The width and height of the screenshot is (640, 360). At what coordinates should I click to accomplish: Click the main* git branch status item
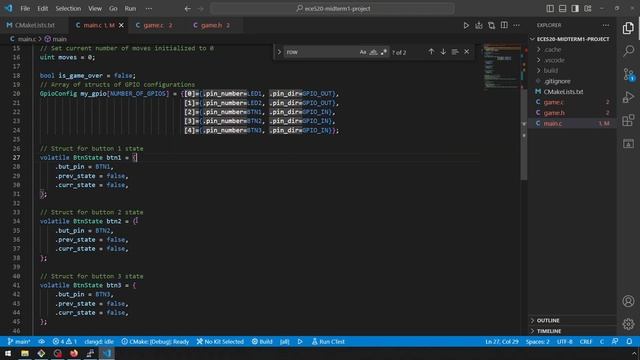19,342
